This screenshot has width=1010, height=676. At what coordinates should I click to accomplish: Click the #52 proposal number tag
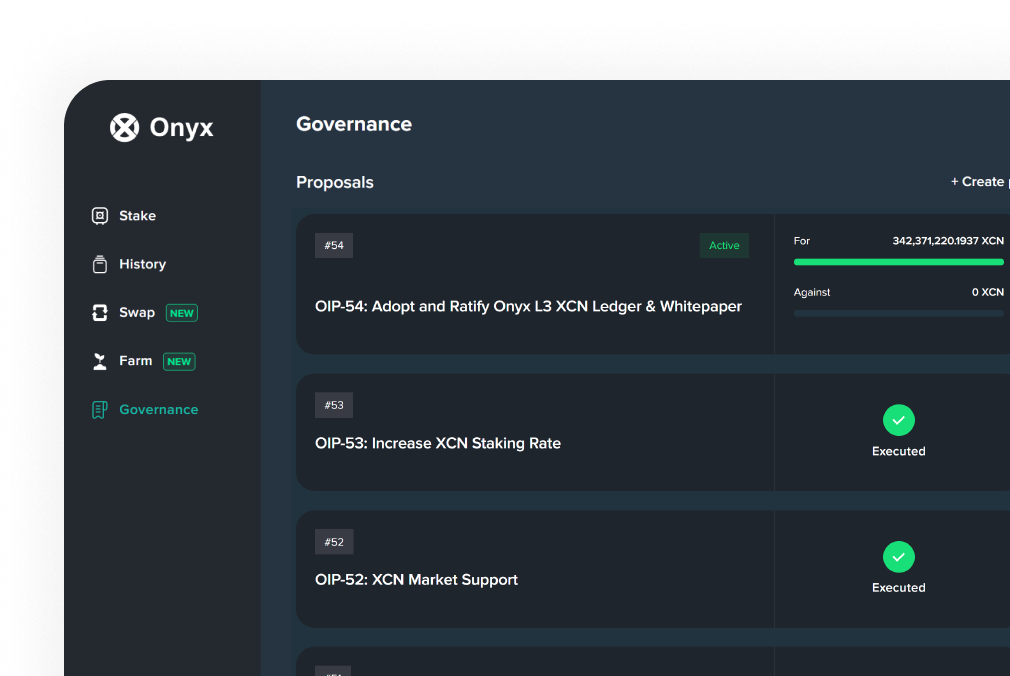(x=334, y=542)
